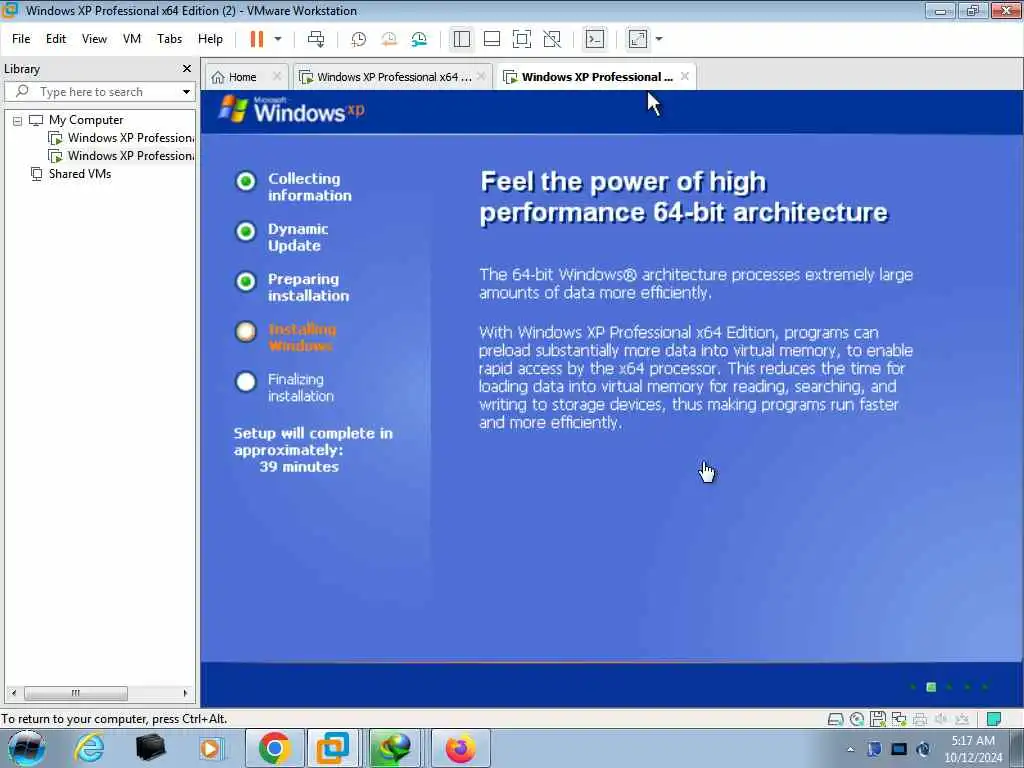Click the USB controller status icon
The image size is (1024, 768).
pos(962,720)
